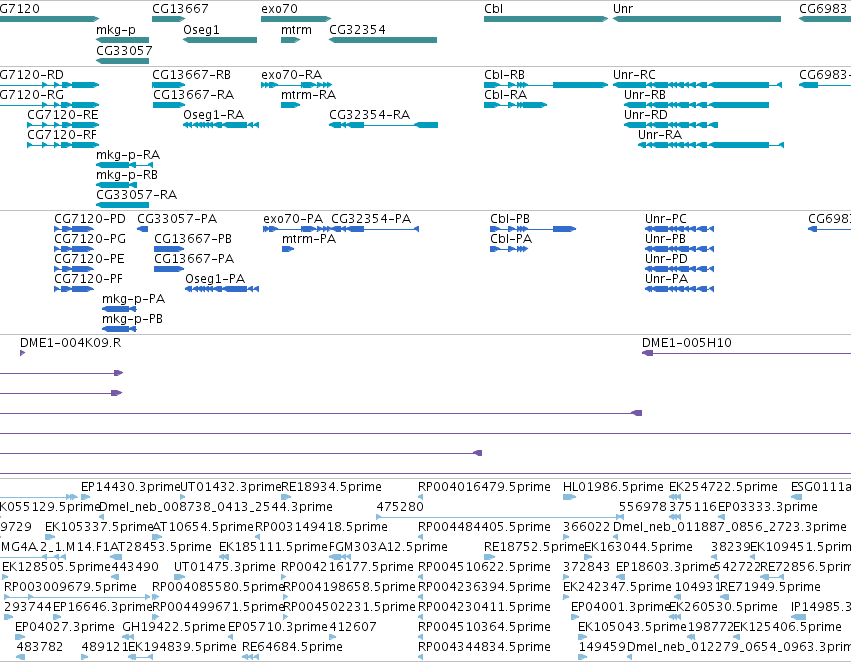Viewport: 851px width, 662px height.
Task: Select transcript label Unr-RA
Action: pyautogui.click(x=660, y=134)
